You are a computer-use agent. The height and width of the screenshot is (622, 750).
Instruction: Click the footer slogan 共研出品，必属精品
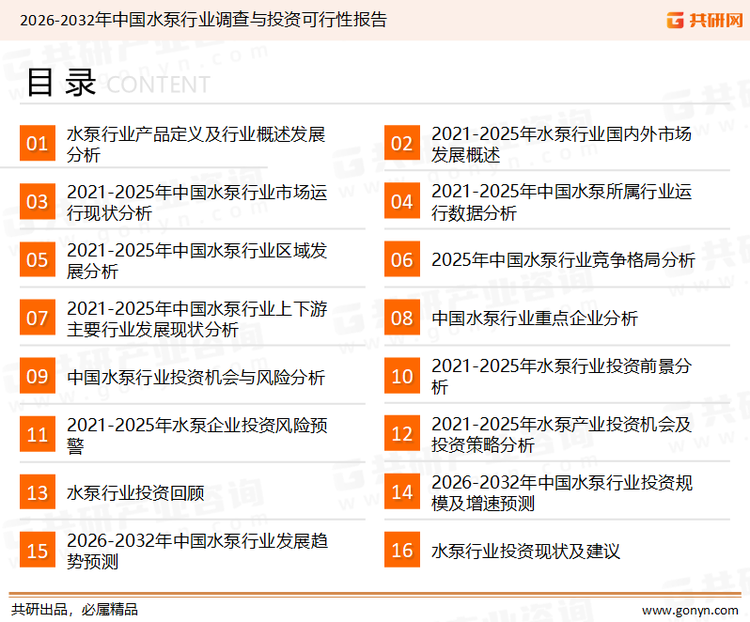[x=75, y=610]
